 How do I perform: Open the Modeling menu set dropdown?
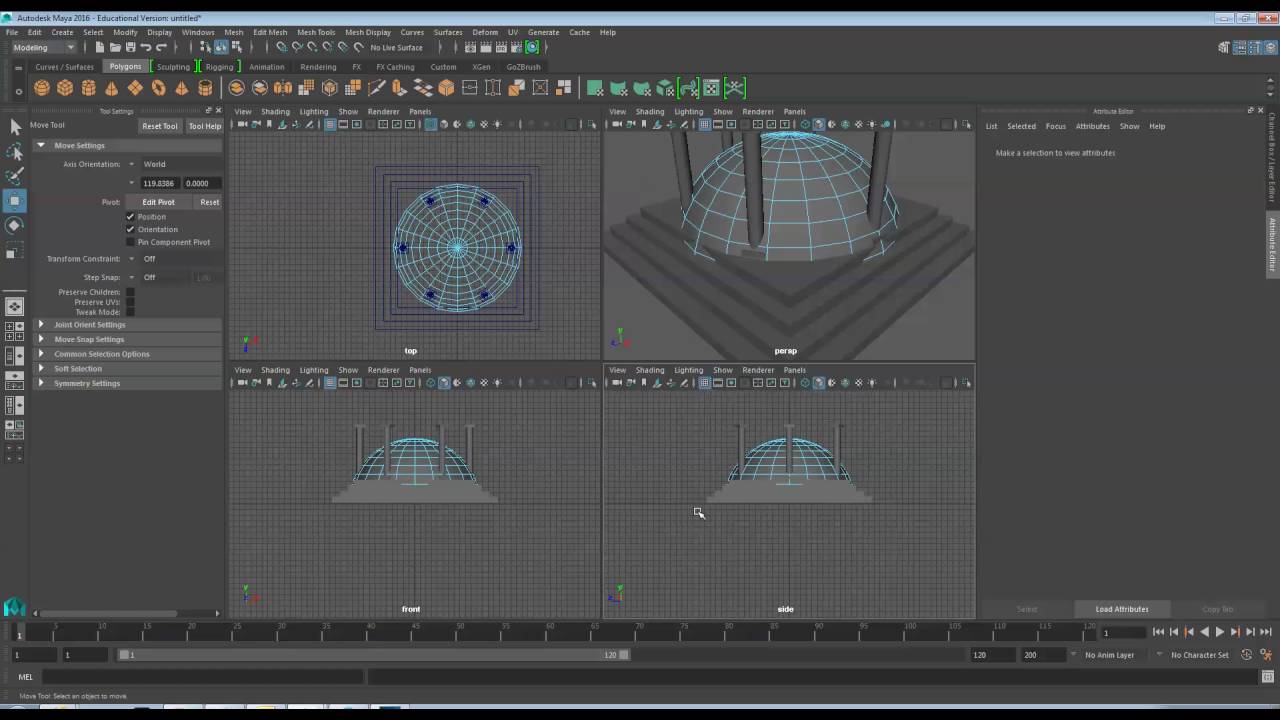tap(43, 47)
